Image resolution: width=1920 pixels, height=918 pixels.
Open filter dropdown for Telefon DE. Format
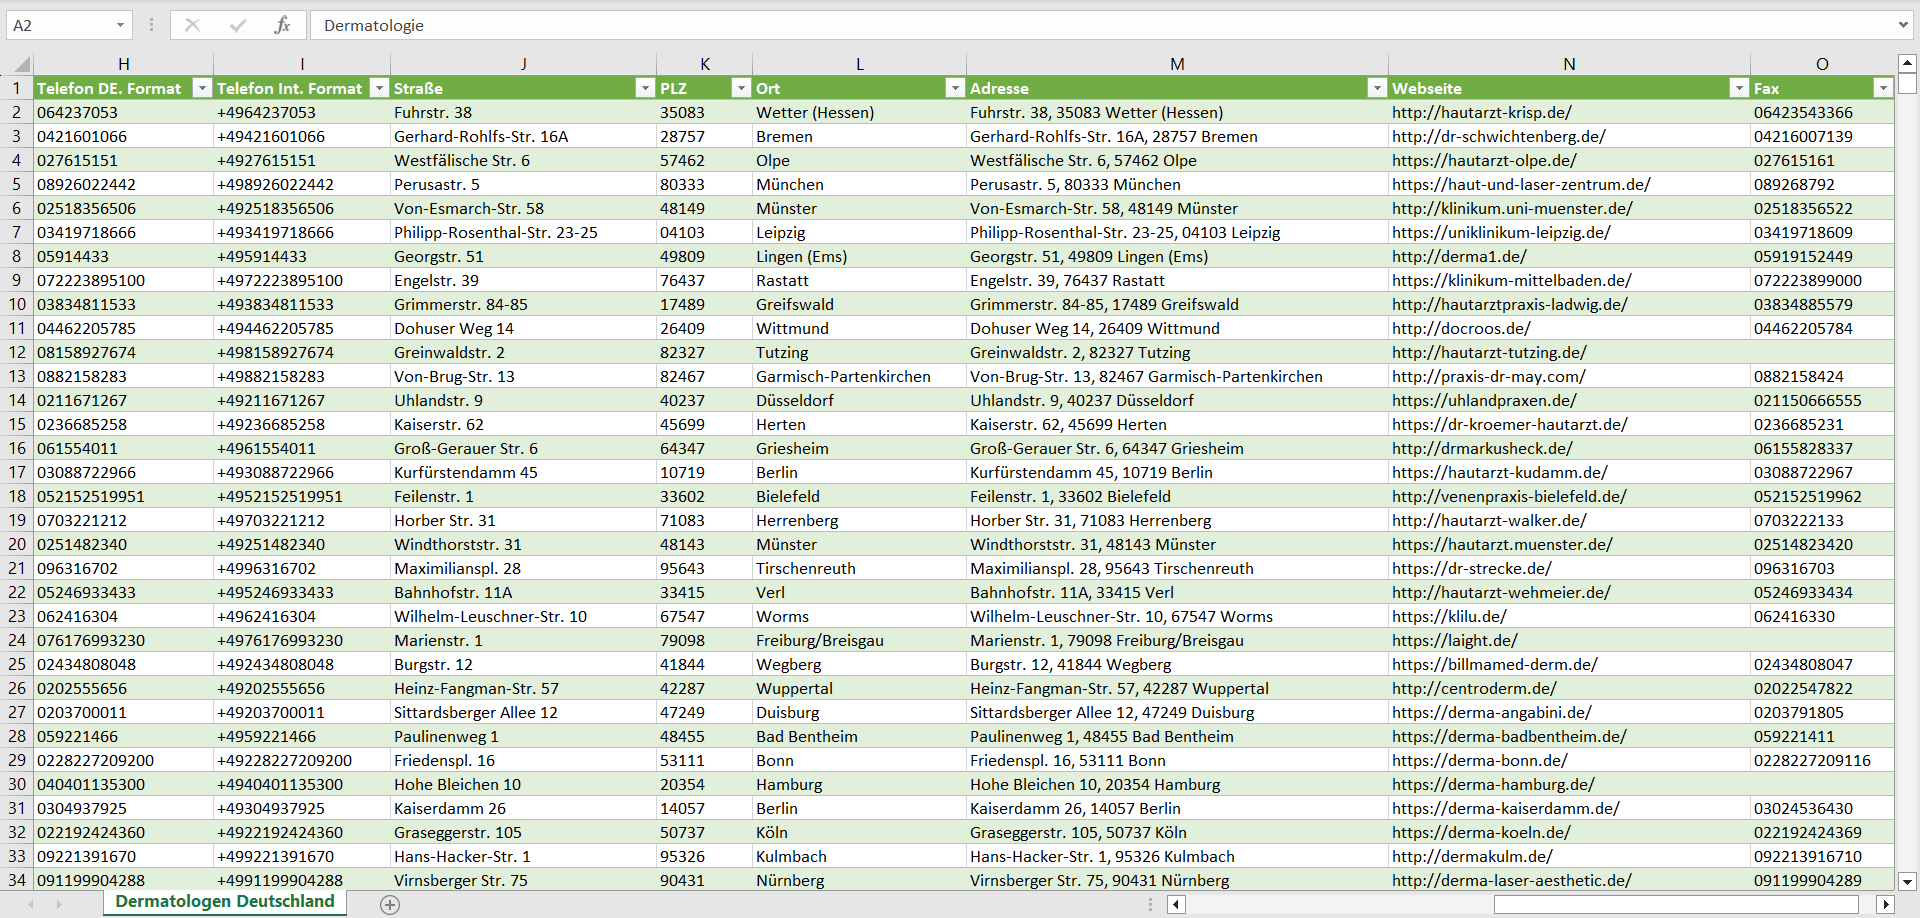click(202, 88)
